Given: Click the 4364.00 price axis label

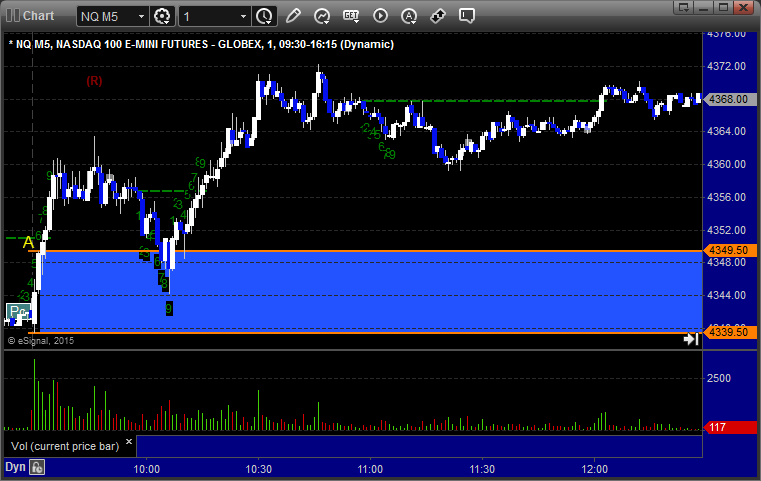Looking at the screenshot, I should (x=727, y=131).
